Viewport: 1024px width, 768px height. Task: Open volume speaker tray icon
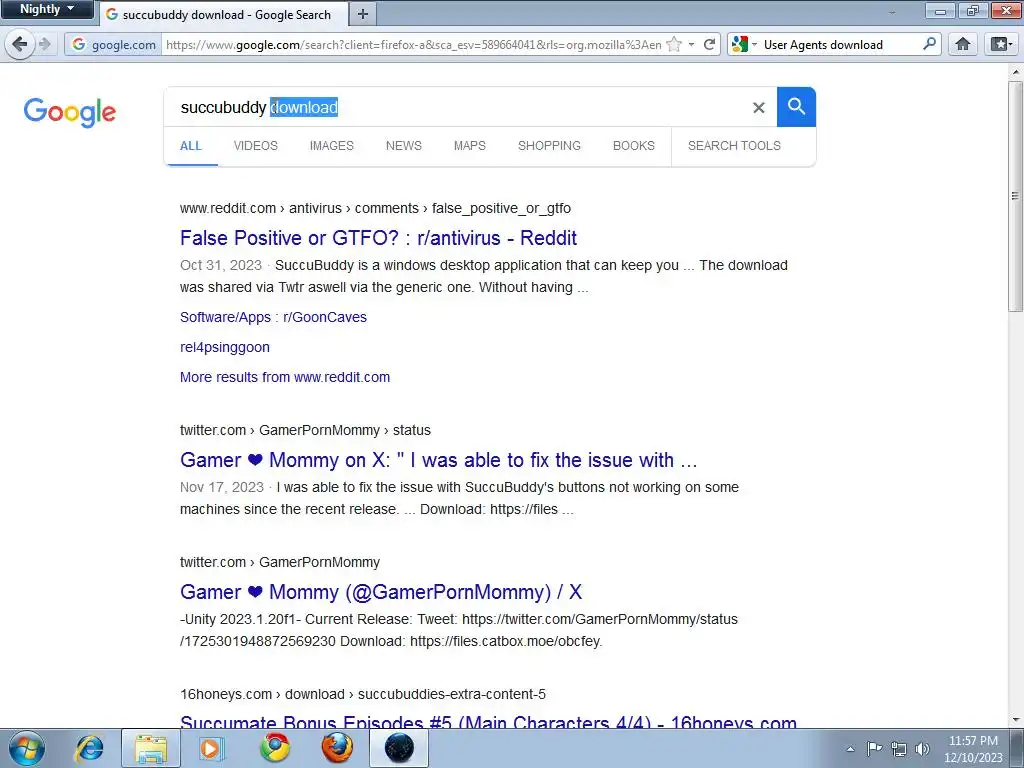coord(922,749)
